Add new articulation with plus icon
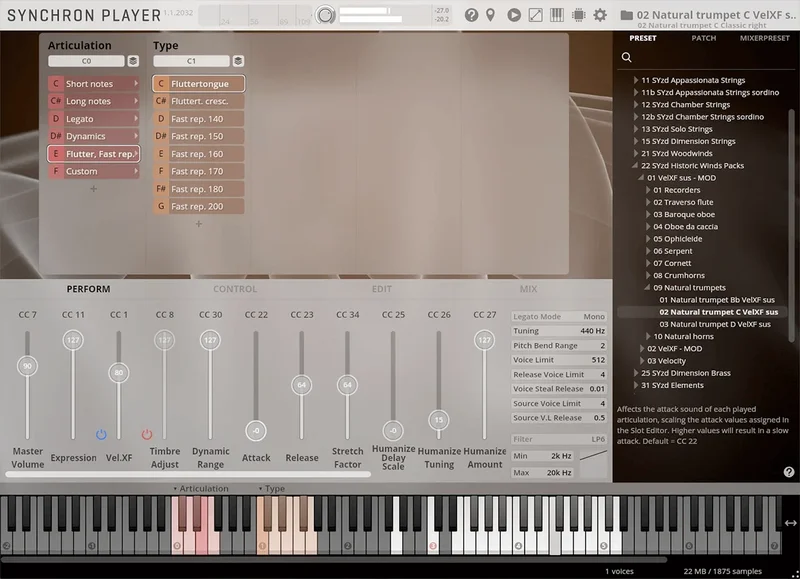This screenshot has width=800, height=579. click(x=93, y=189)
